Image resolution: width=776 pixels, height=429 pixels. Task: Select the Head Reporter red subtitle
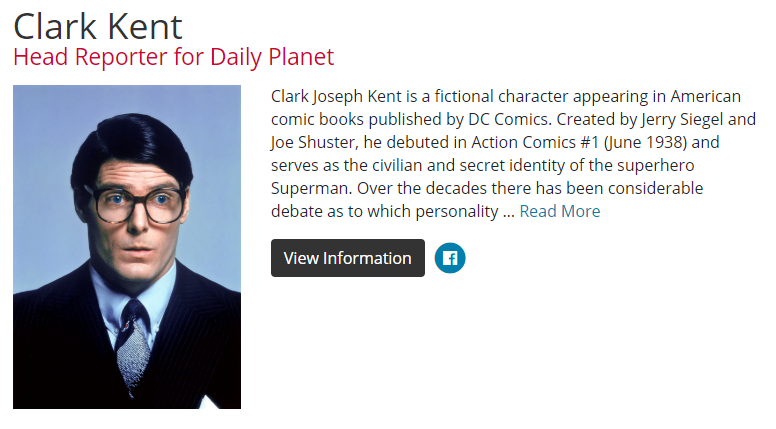pos(174,57)
